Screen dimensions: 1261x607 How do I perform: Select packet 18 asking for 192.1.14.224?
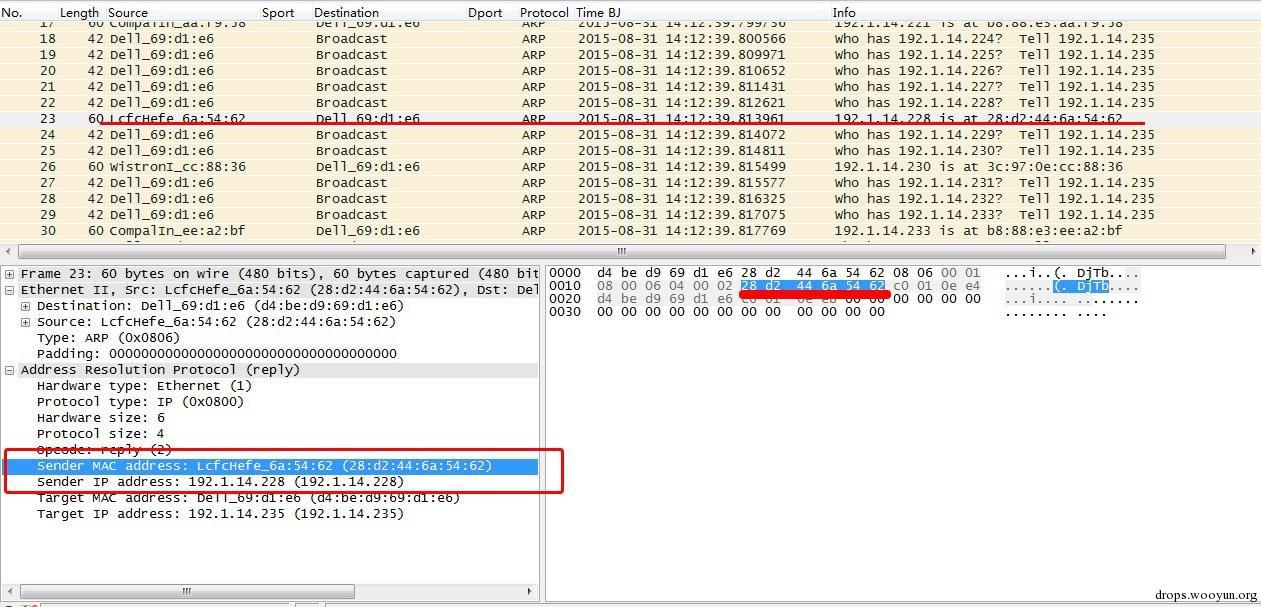pos(630,39)
